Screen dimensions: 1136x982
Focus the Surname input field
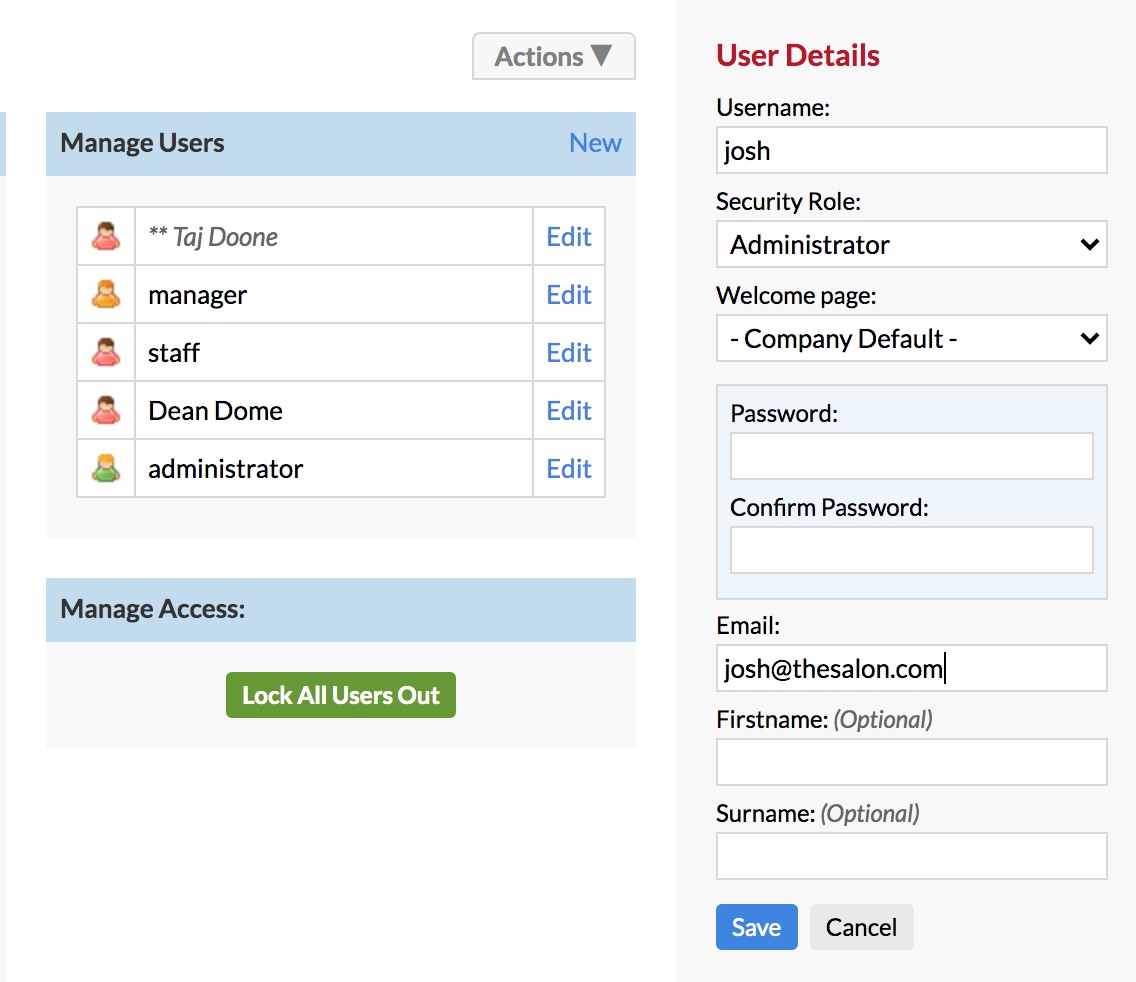point(911,856)
